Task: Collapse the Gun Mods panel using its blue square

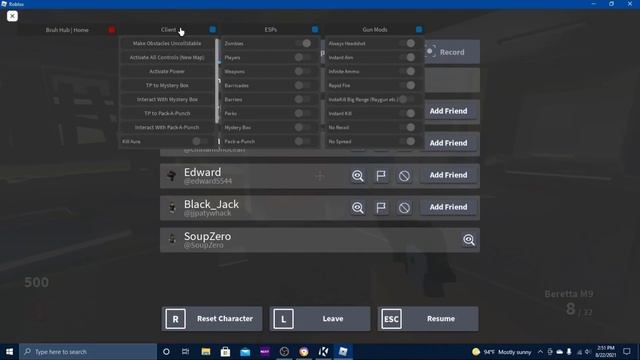Action: (419, 29)
